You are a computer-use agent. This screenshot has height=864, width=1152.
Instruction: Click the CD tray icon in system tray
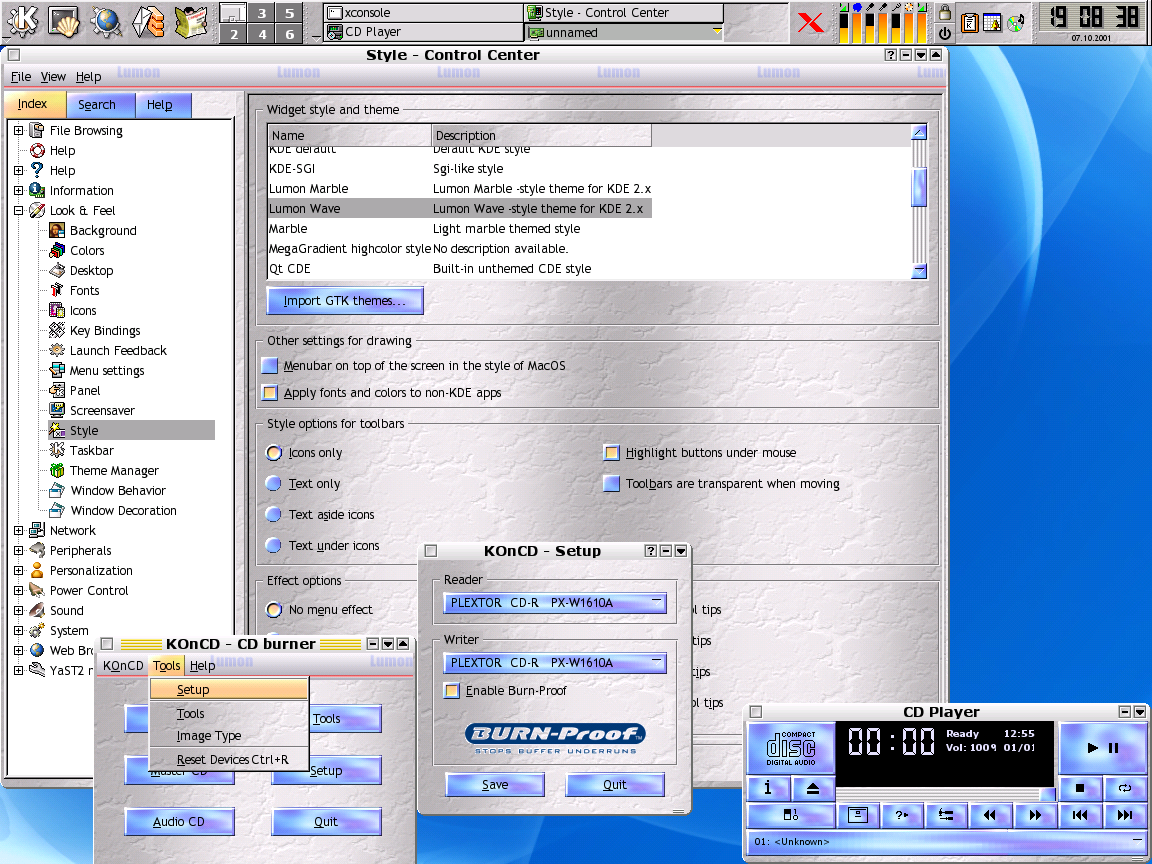pyautogui.click(x=1015, y=23)
